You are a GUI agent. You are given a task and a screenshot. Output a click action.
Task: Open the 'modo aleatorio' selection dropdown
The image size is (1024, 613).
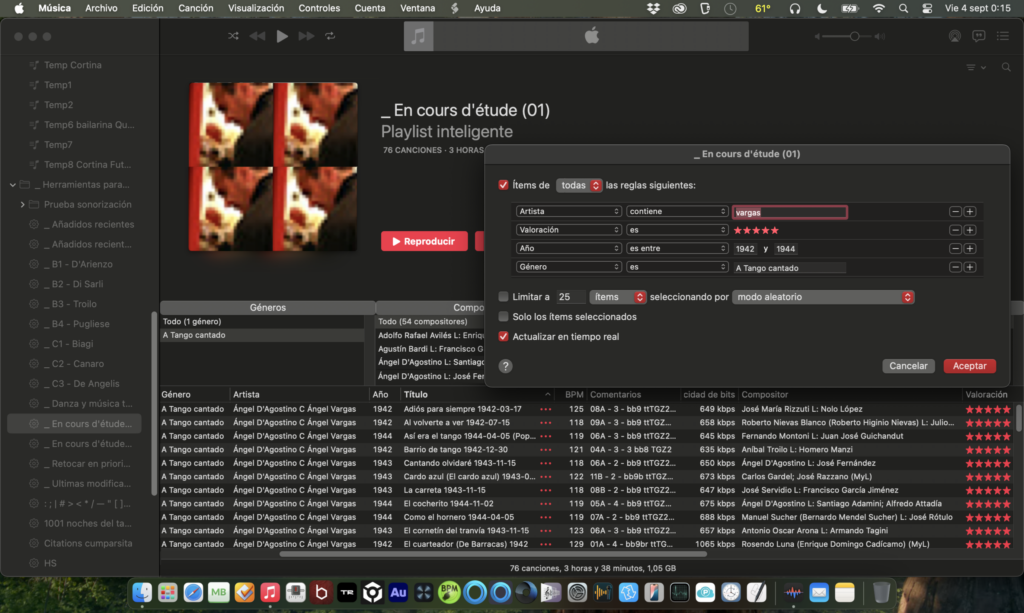point(823,297)
